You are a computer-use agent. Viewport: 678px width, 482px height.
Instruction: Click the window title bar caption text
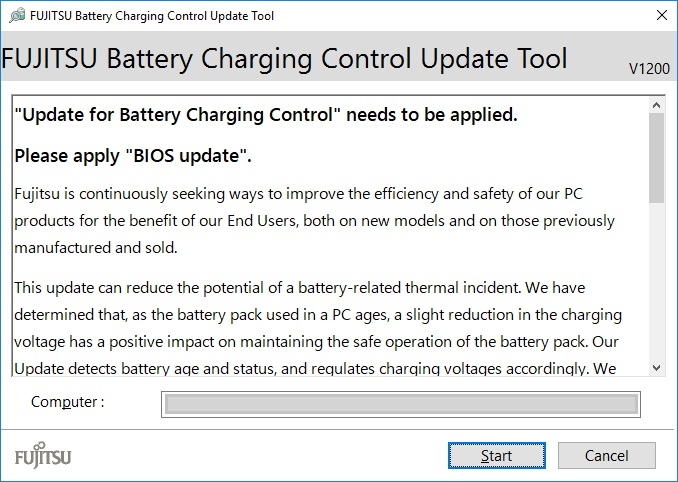(x=152, y=16)
